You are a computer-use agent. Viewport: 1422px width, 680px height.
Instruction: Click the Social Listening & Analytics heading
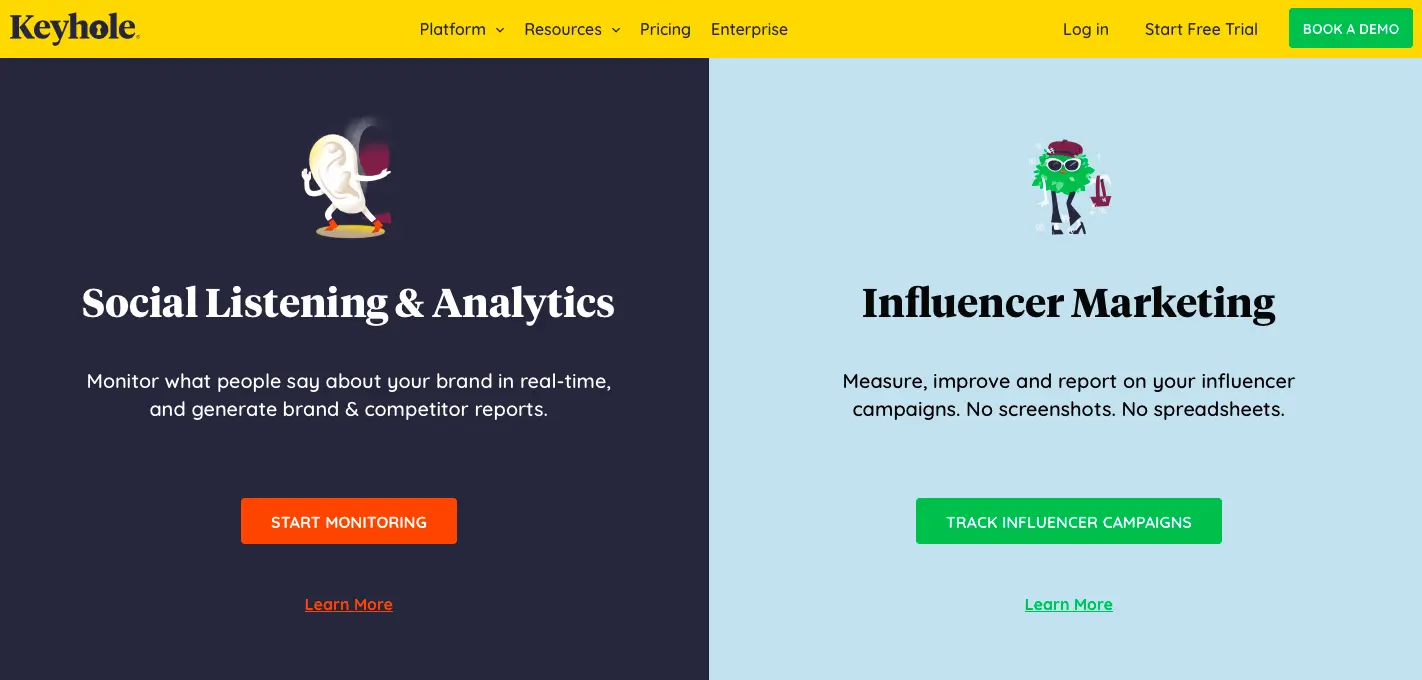click(348, 303)
